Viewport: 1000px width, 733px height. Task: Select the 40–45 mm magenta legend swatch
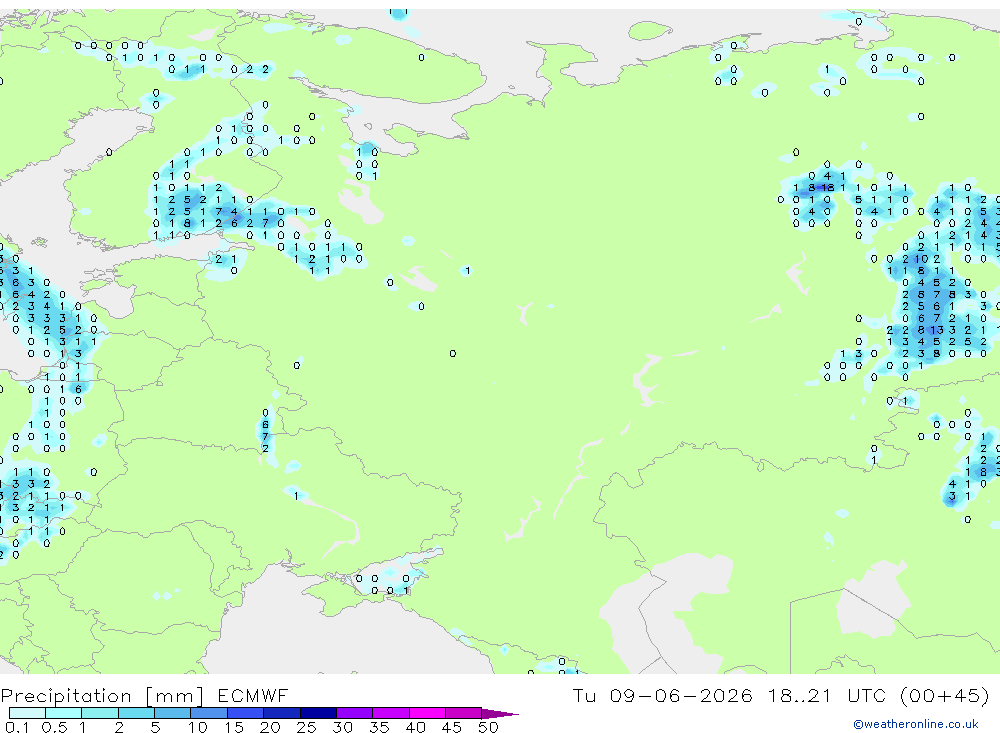[x=427, y=713]
